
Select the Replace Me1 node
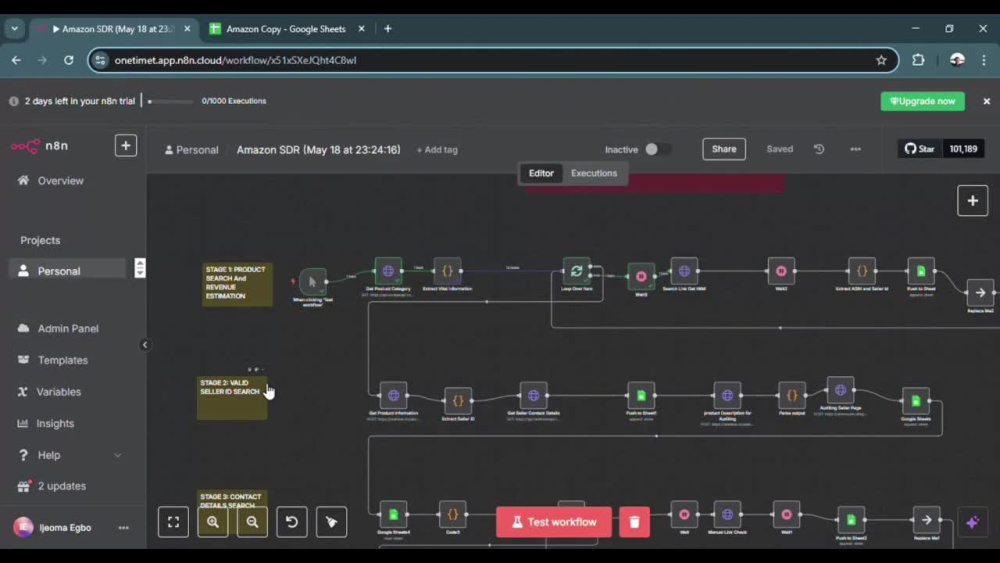point(926,520)
